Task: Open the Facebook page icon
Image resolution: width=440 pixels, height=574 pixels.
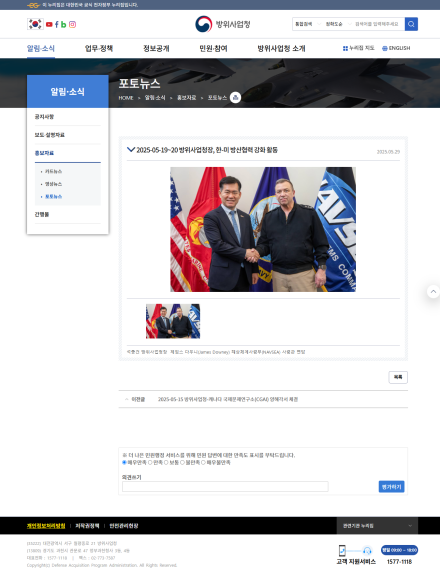Action: (57, 25)
